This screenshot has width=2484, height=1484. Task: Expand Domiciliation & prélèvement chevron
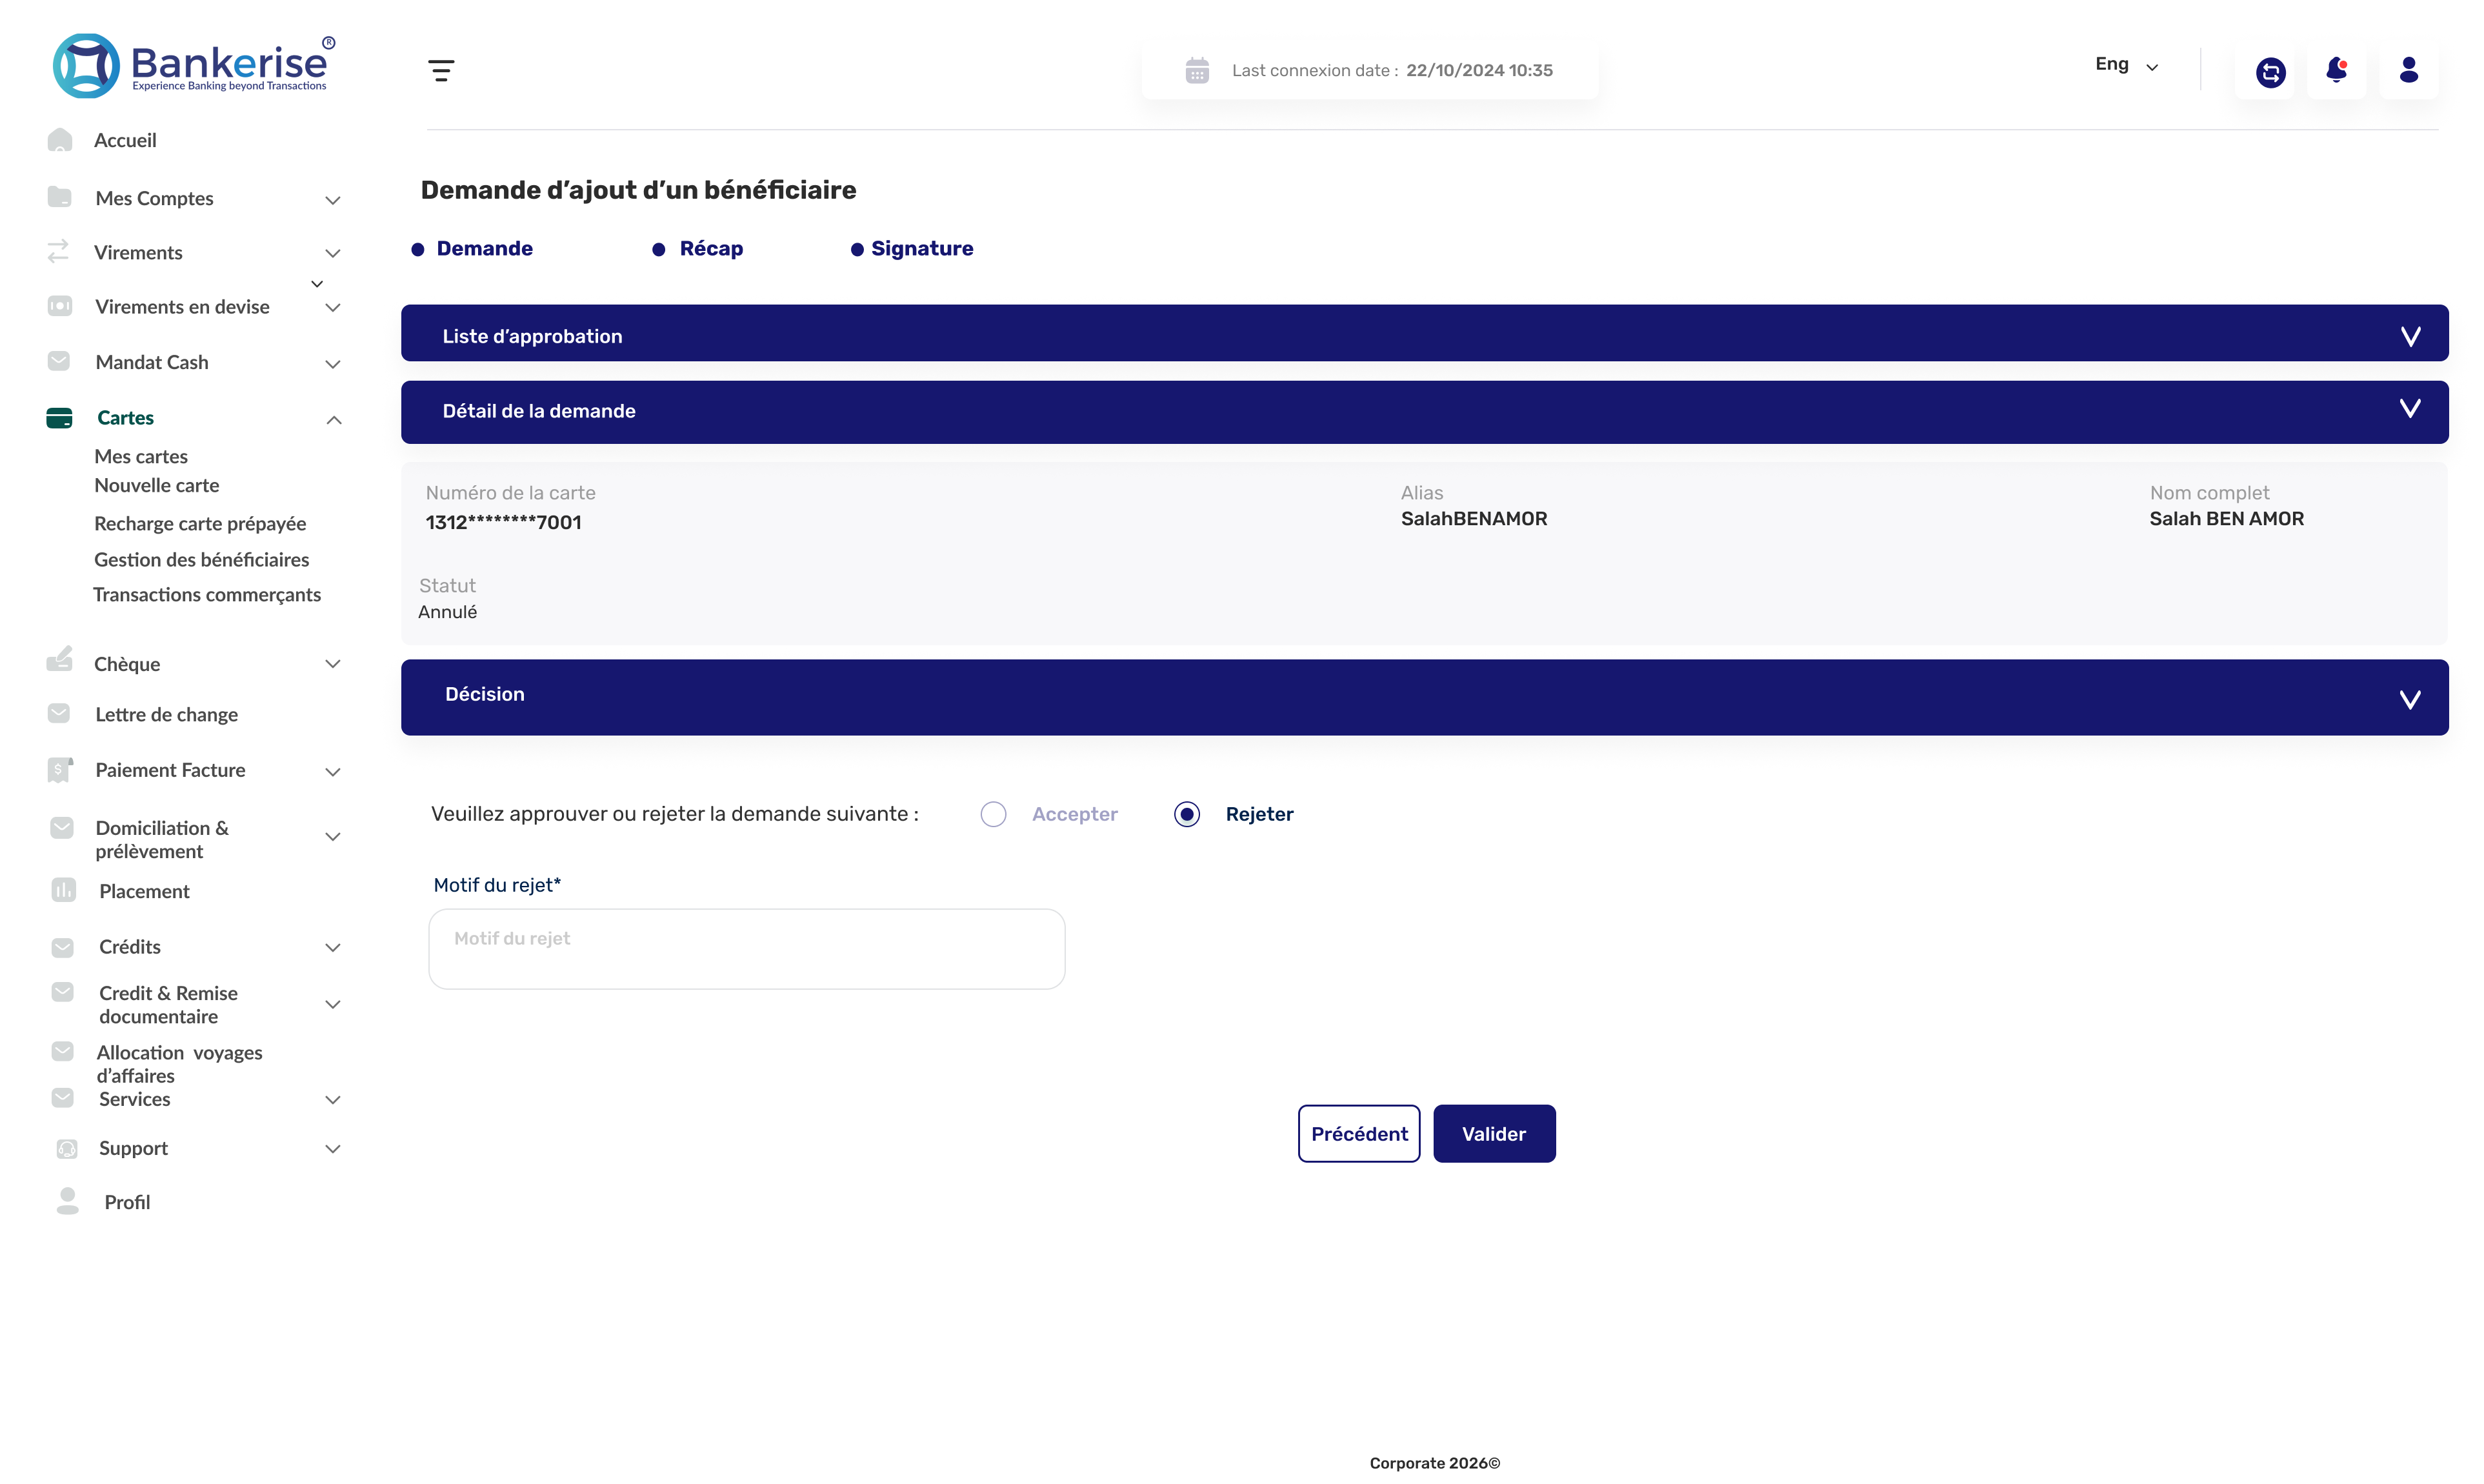click(333, 837)
